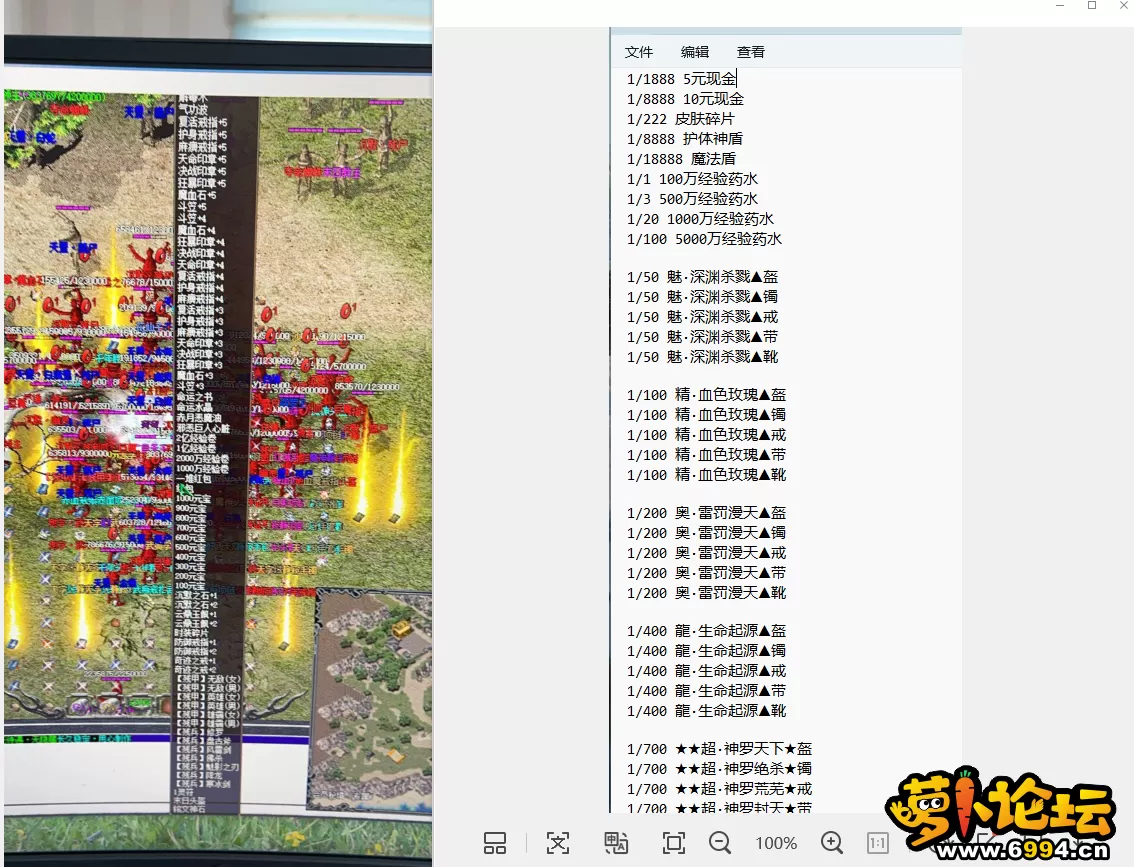Select the line "1/700 ★★超·神罗荒芜★戒"
Image resolution: width=1134 pixels, height=867 pixels.
(x=720, y=789)
